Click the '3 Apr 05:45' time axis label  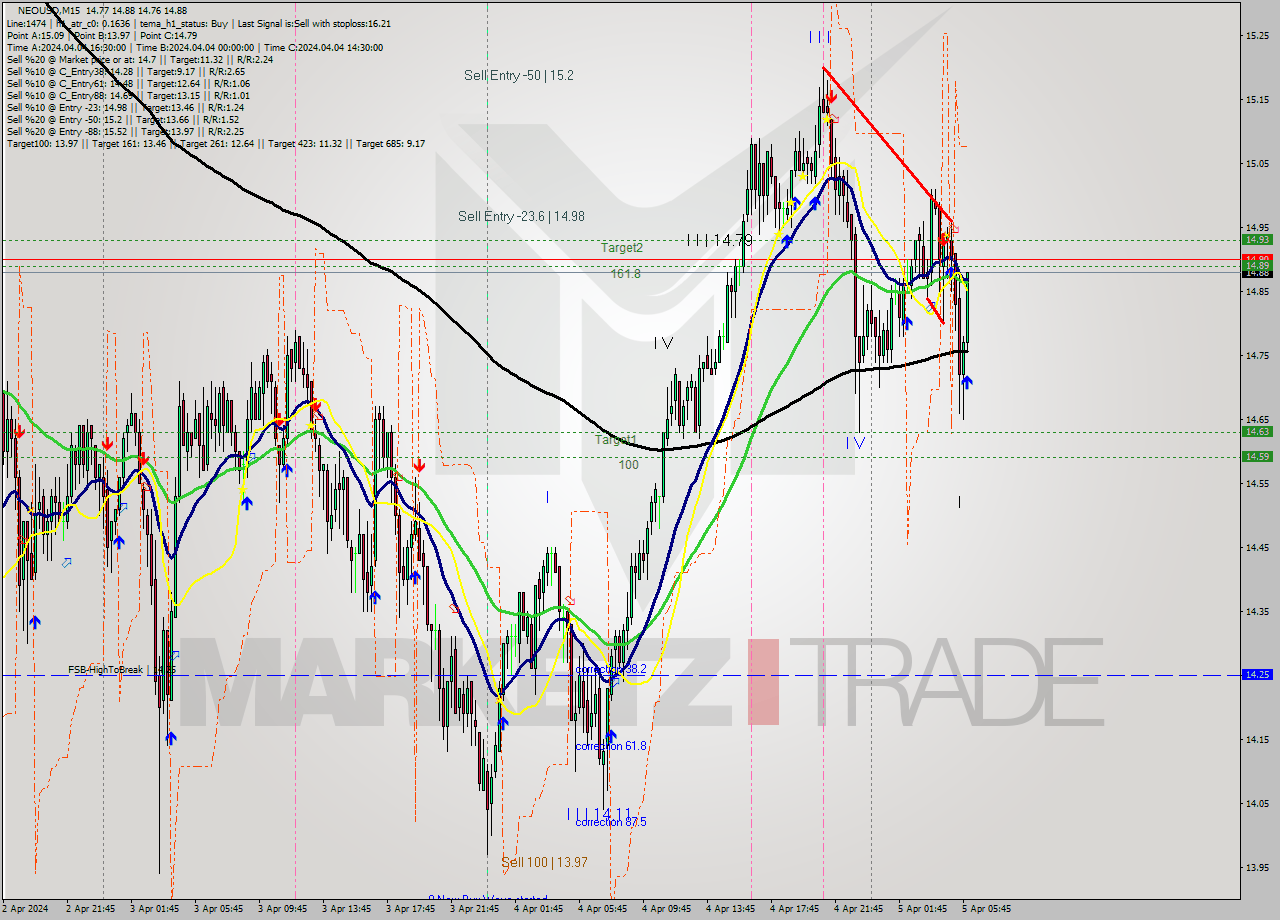coord(217,909)
